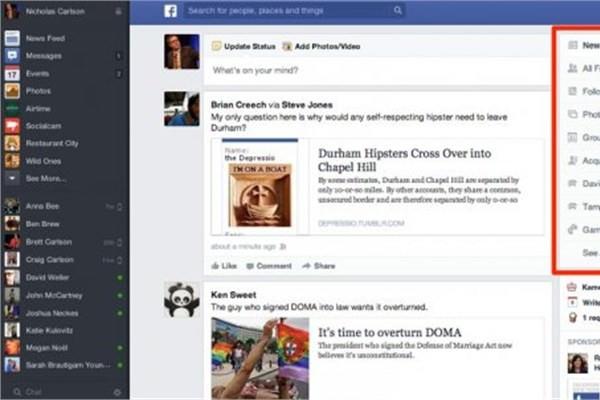The width and height of the screenshot is (600, 400).
Task: Open It's time to overturn DOMA article
Action: coord(390,332)
